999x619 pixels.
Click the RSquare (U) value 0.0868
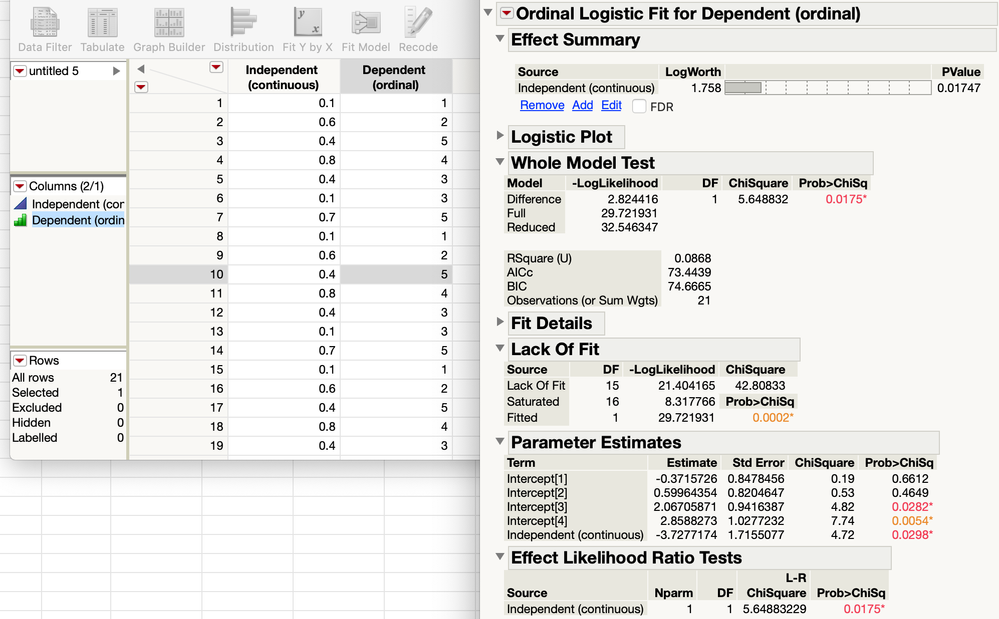[x=693, y=259]
